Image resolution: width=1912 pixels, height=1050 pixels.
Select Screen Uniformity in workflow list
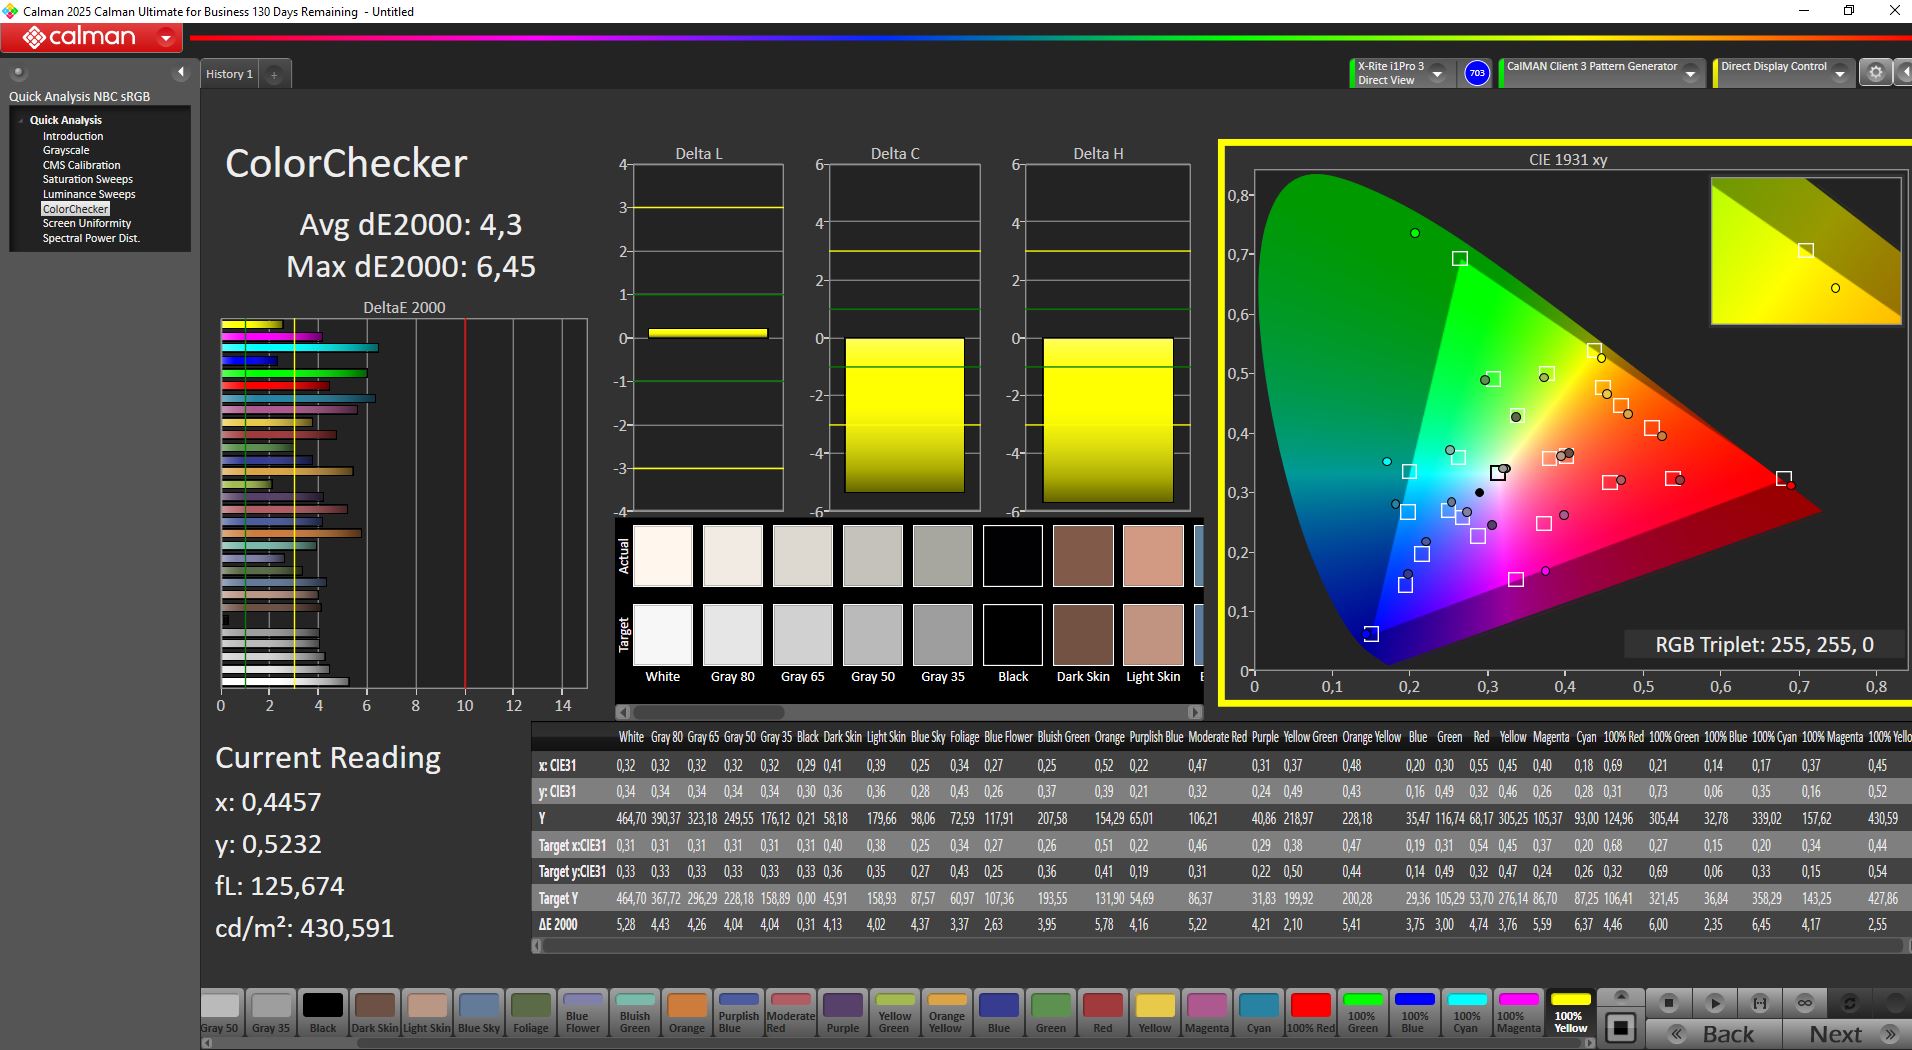click(x=87, y=223)
